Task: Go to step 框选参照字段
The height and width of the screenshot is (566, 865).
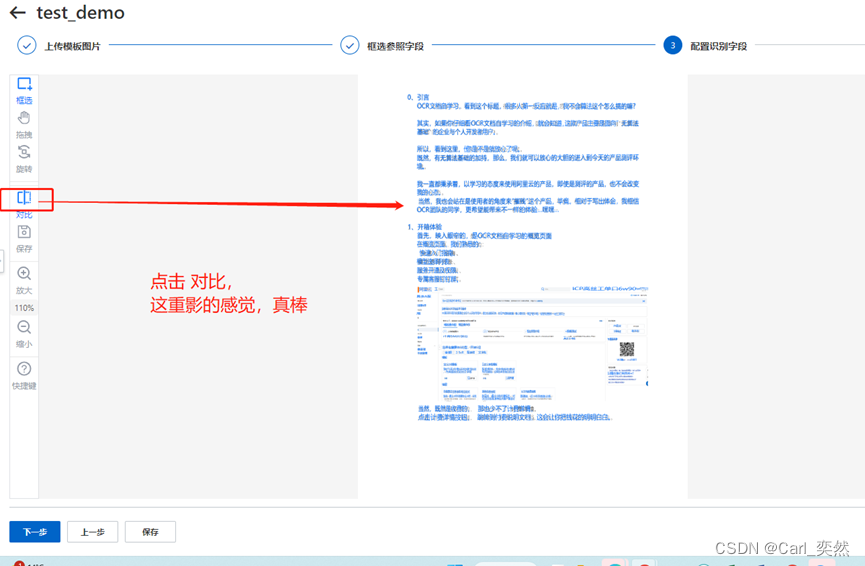Action: [x=382, y=45]
